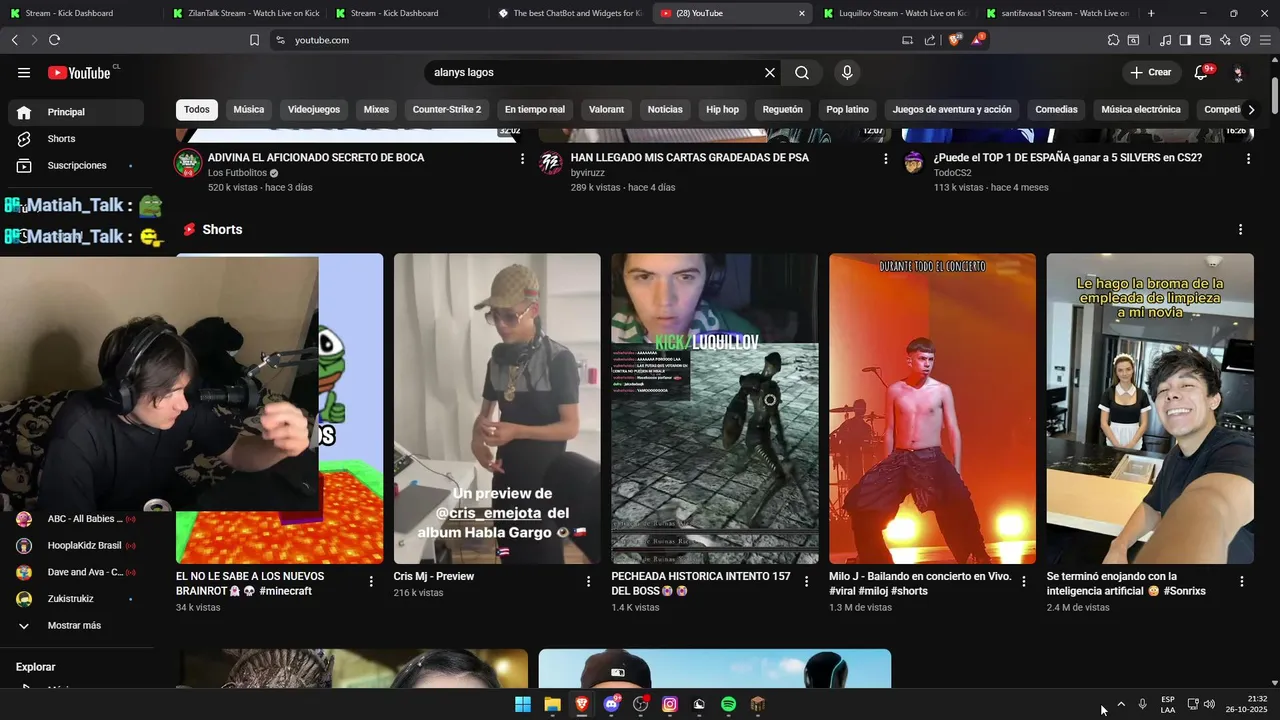Select the Hip hop filter chip
Image resolution: width=1280 pixels, height=720 pixels.
click(723, 110)
